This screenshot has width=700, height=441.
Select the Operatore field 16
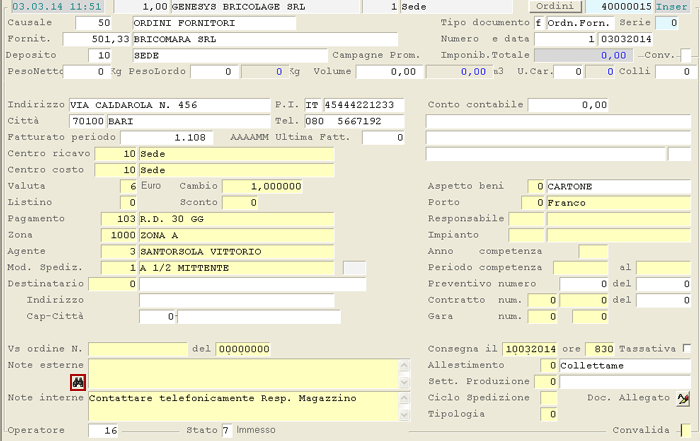(x=103, y=431)
